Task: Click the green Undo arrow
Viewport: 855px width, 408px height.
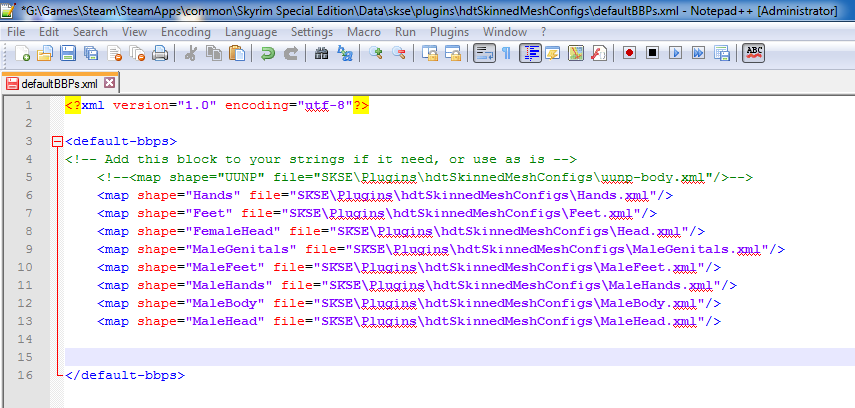Action: coord(267,53)
